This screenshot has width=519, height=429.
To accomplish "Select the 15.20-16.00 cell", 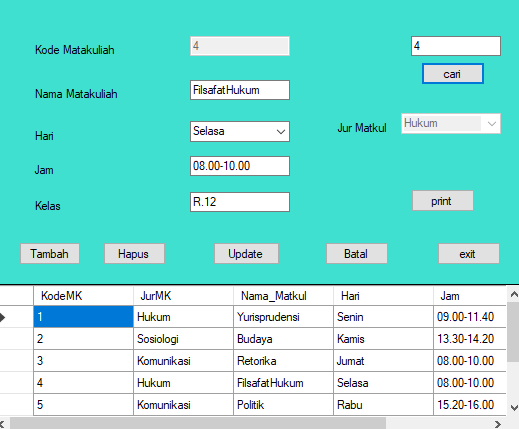I will 470,405.
